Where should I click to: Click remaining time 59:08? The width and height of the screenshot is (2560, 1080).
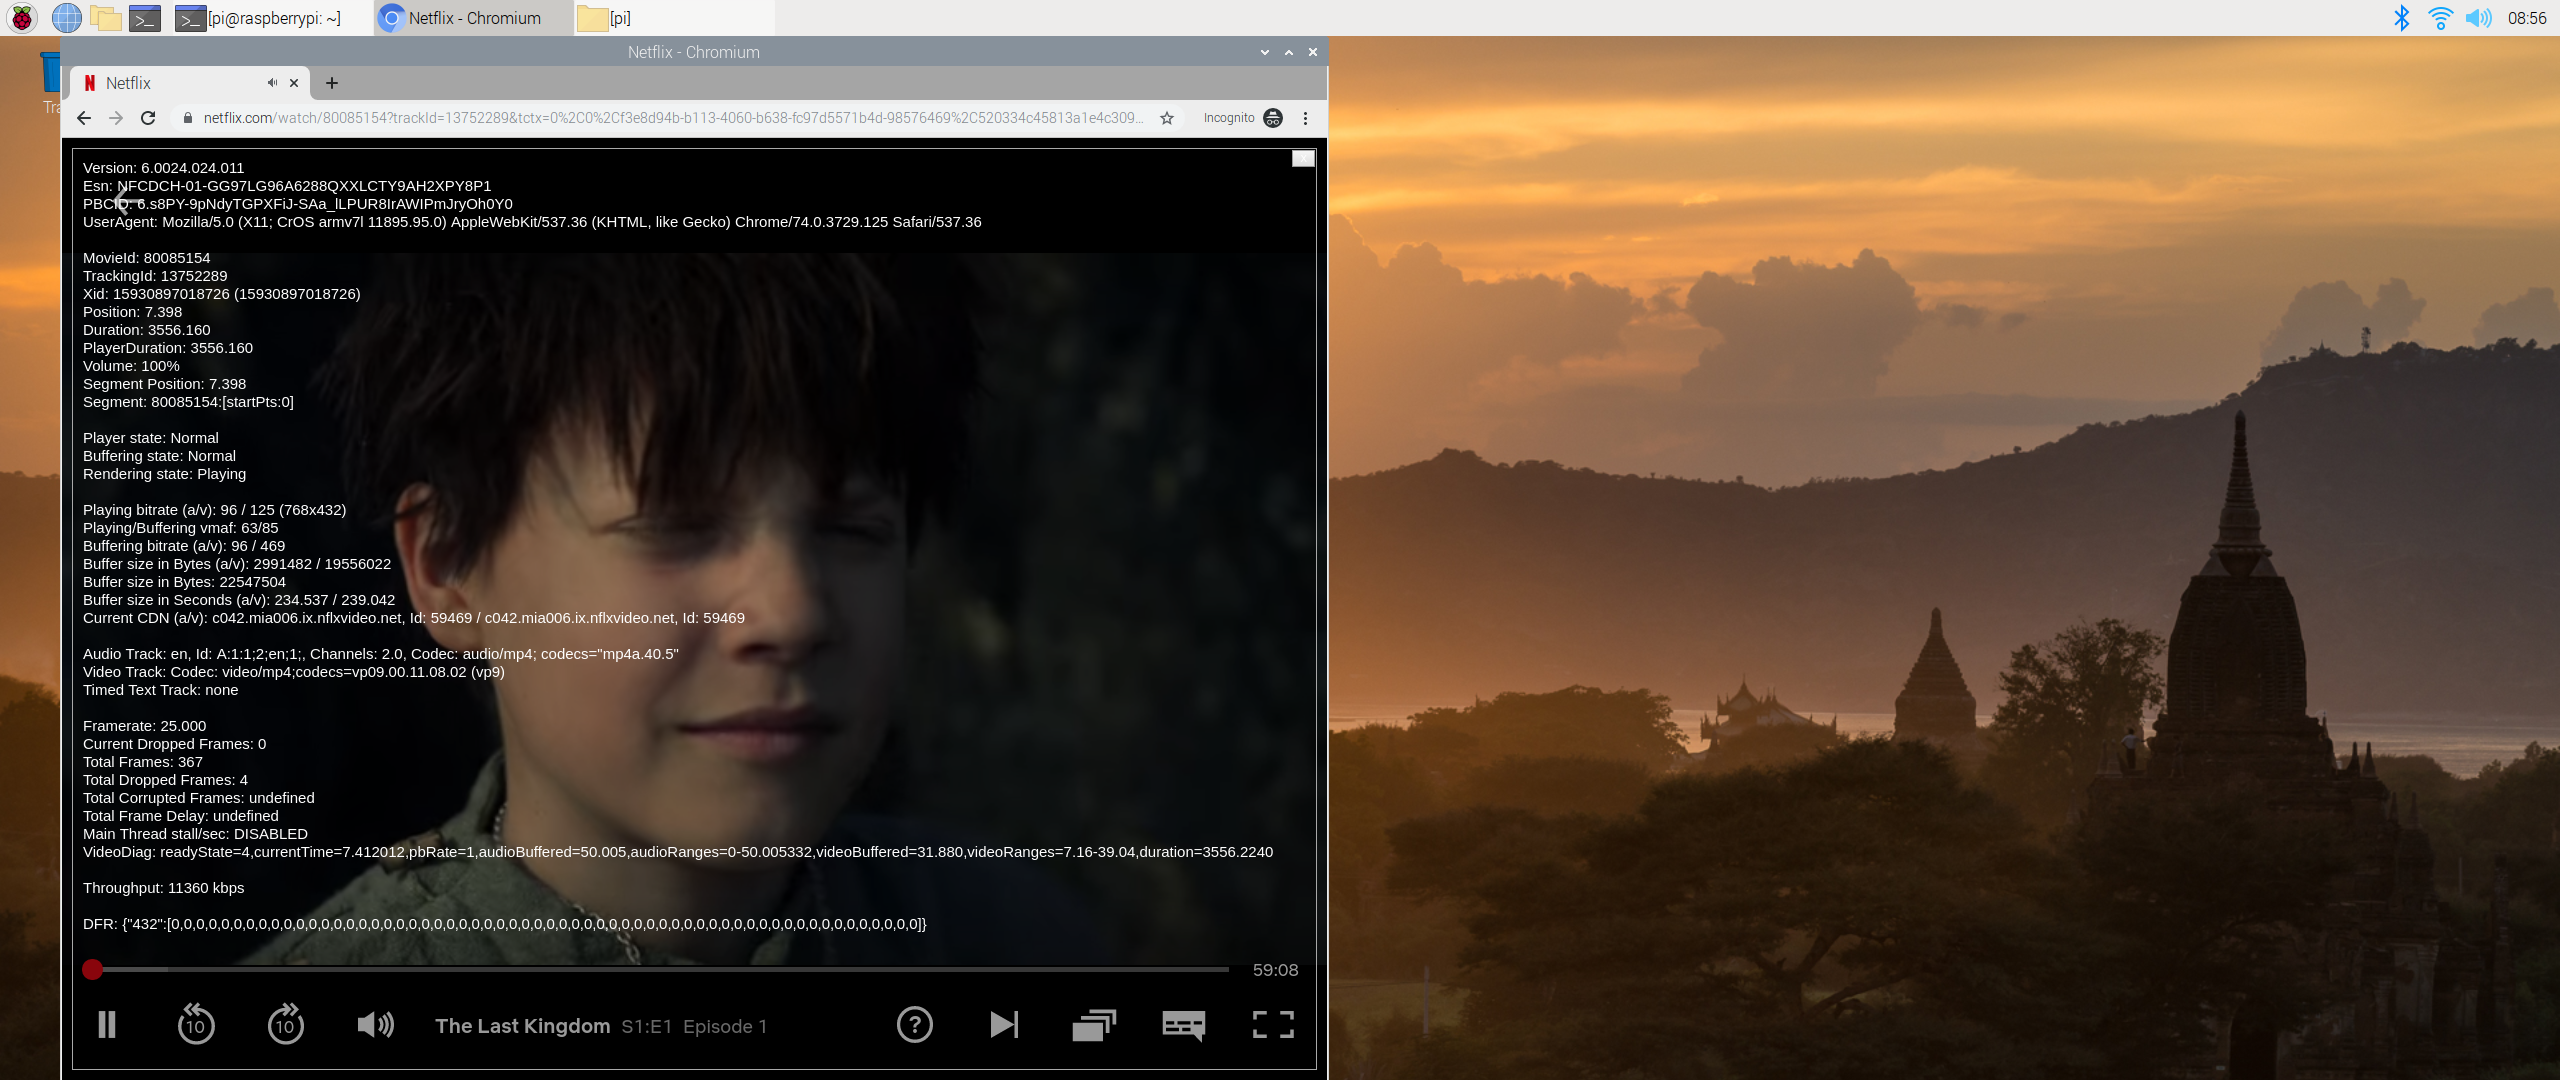[1275, 970]
